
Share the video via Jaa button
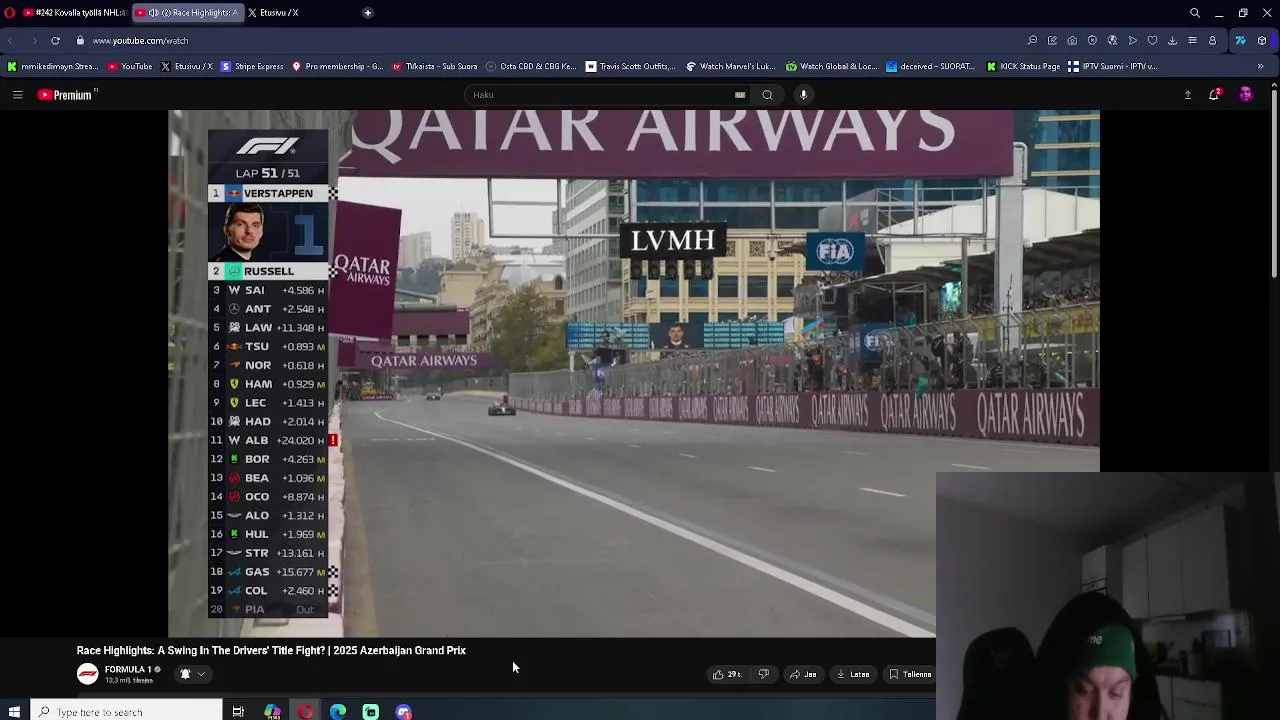tap(803, 674)
